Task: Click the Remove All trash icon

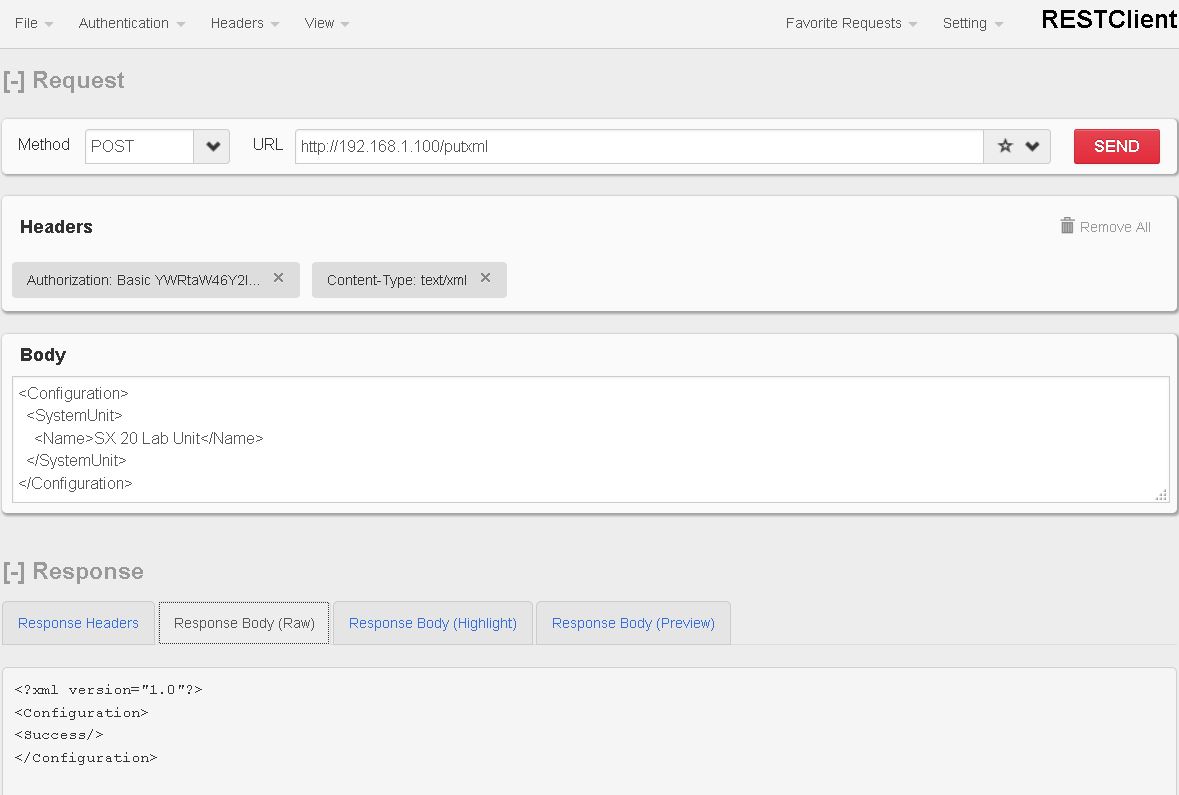Action: pyautogui.click(x=1067, y=226)
